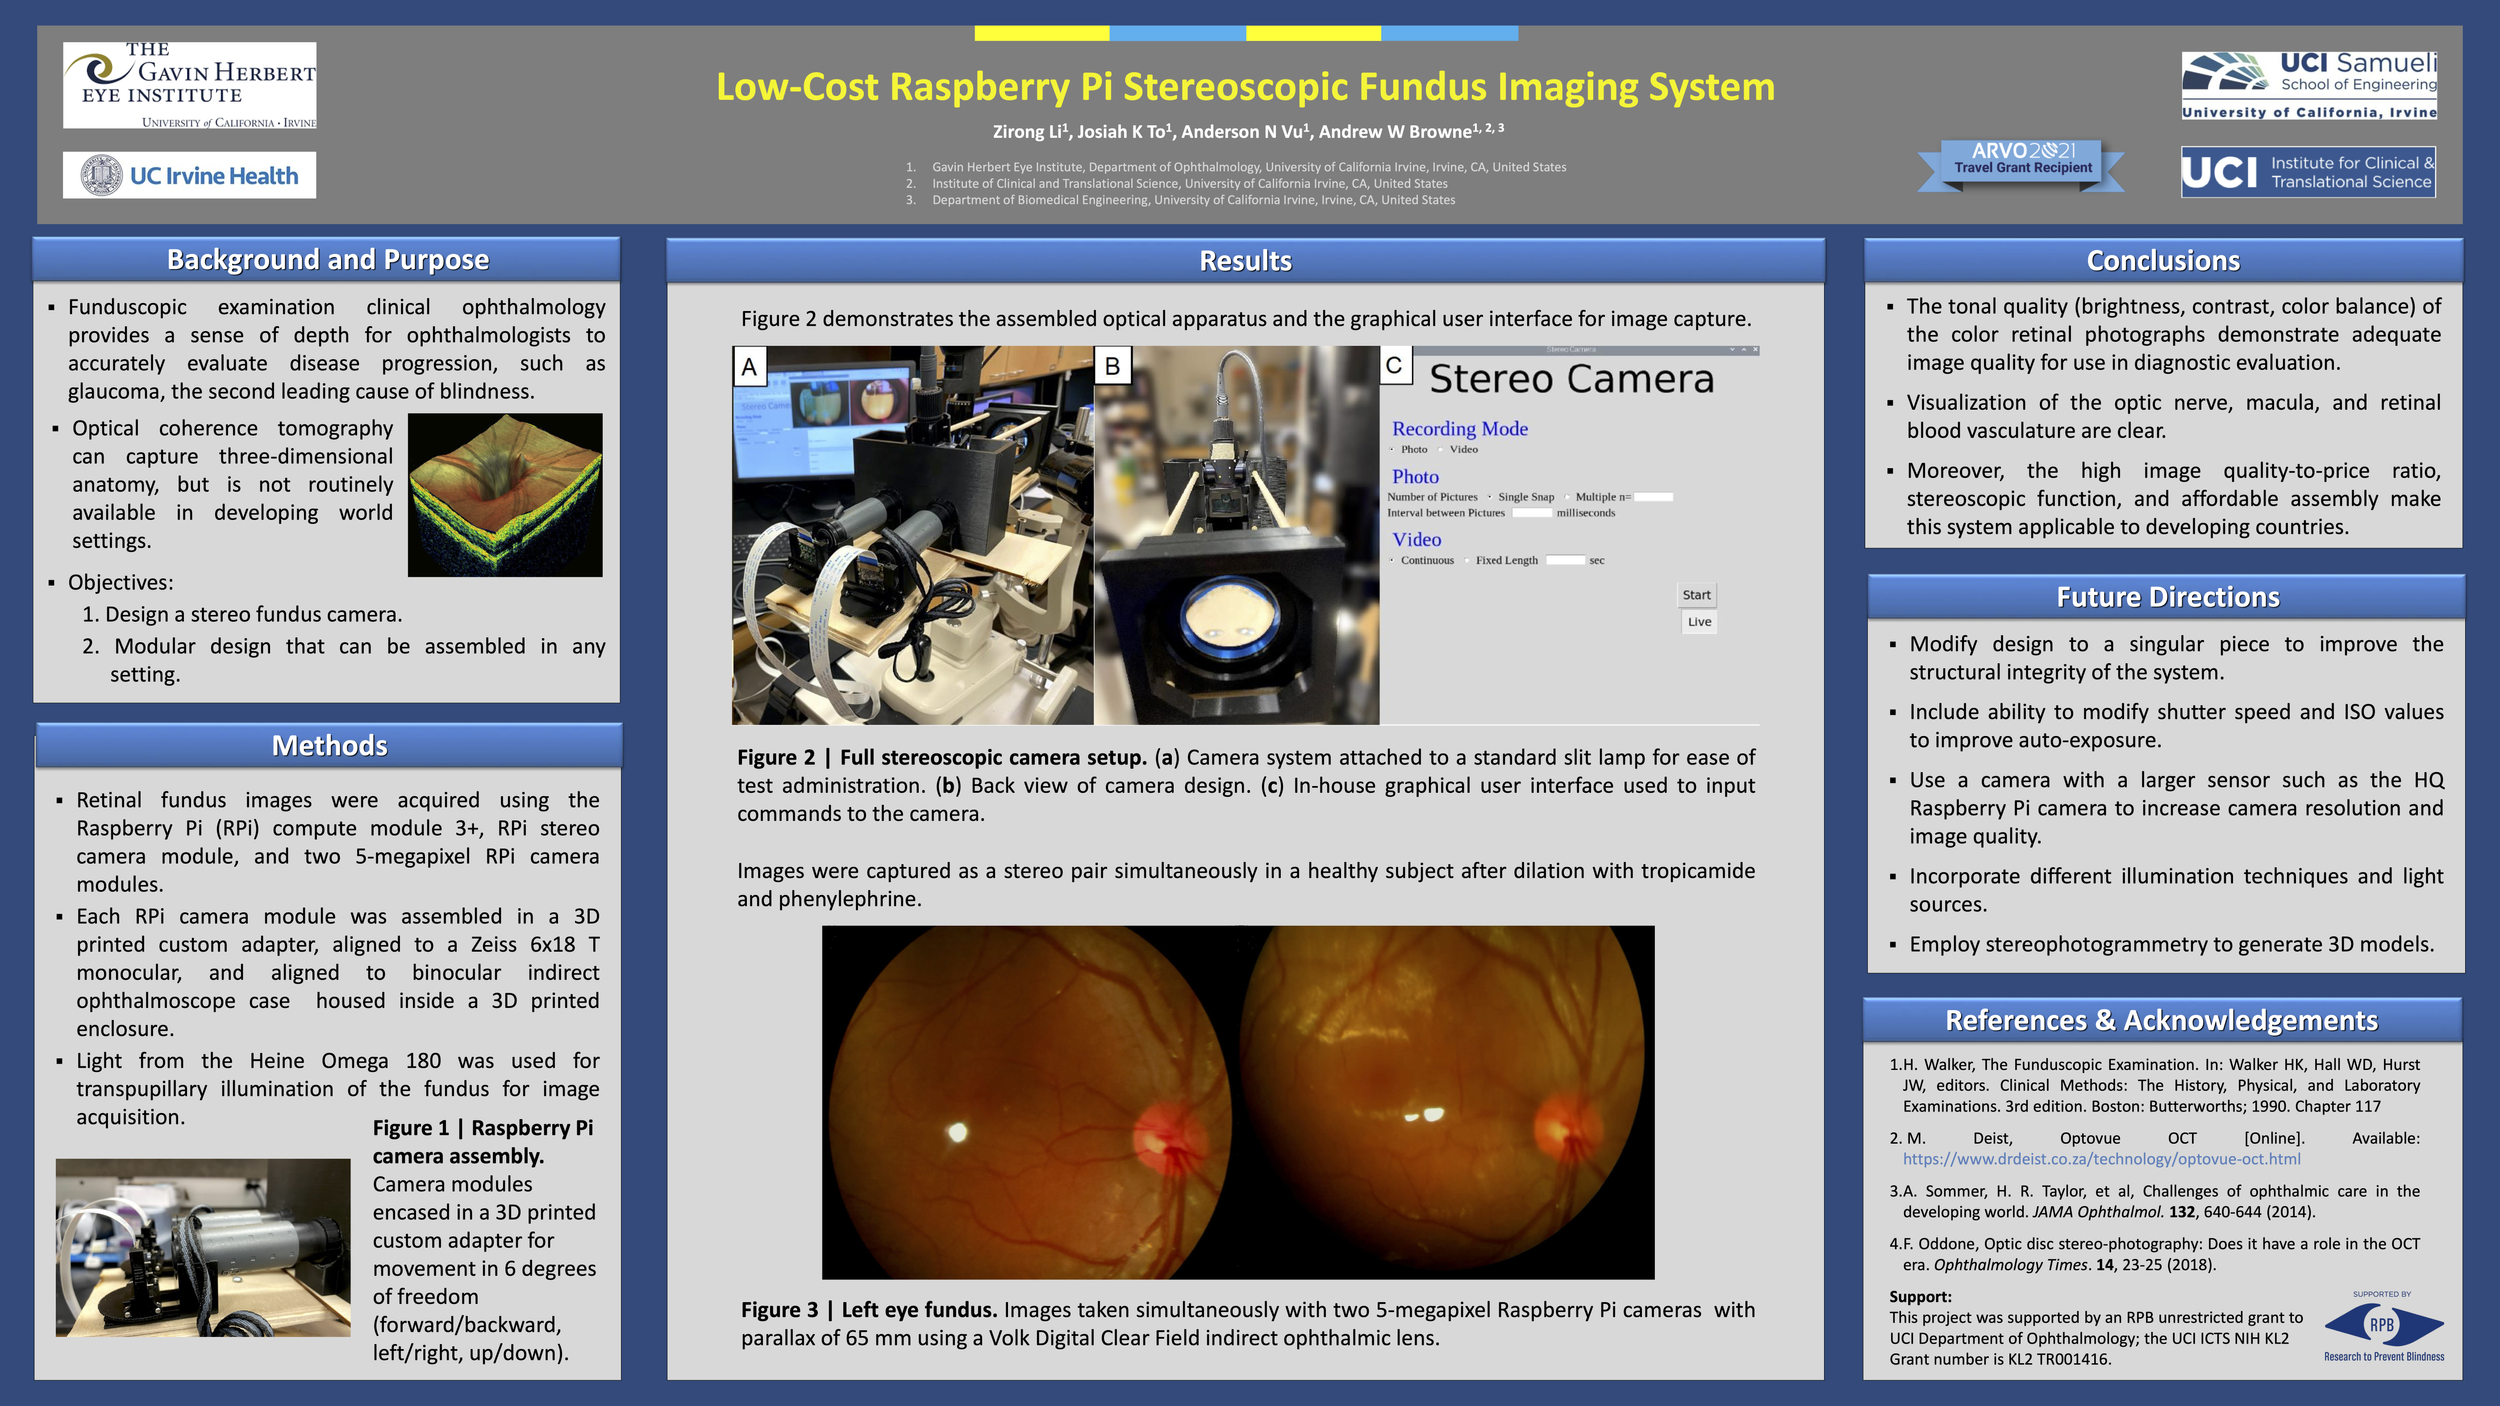The width and height of the screenshot is (2500, 1406).
Task: Click the ARVO 2021 Travel Grant ribbon
Action: (x=2022, y=162)
